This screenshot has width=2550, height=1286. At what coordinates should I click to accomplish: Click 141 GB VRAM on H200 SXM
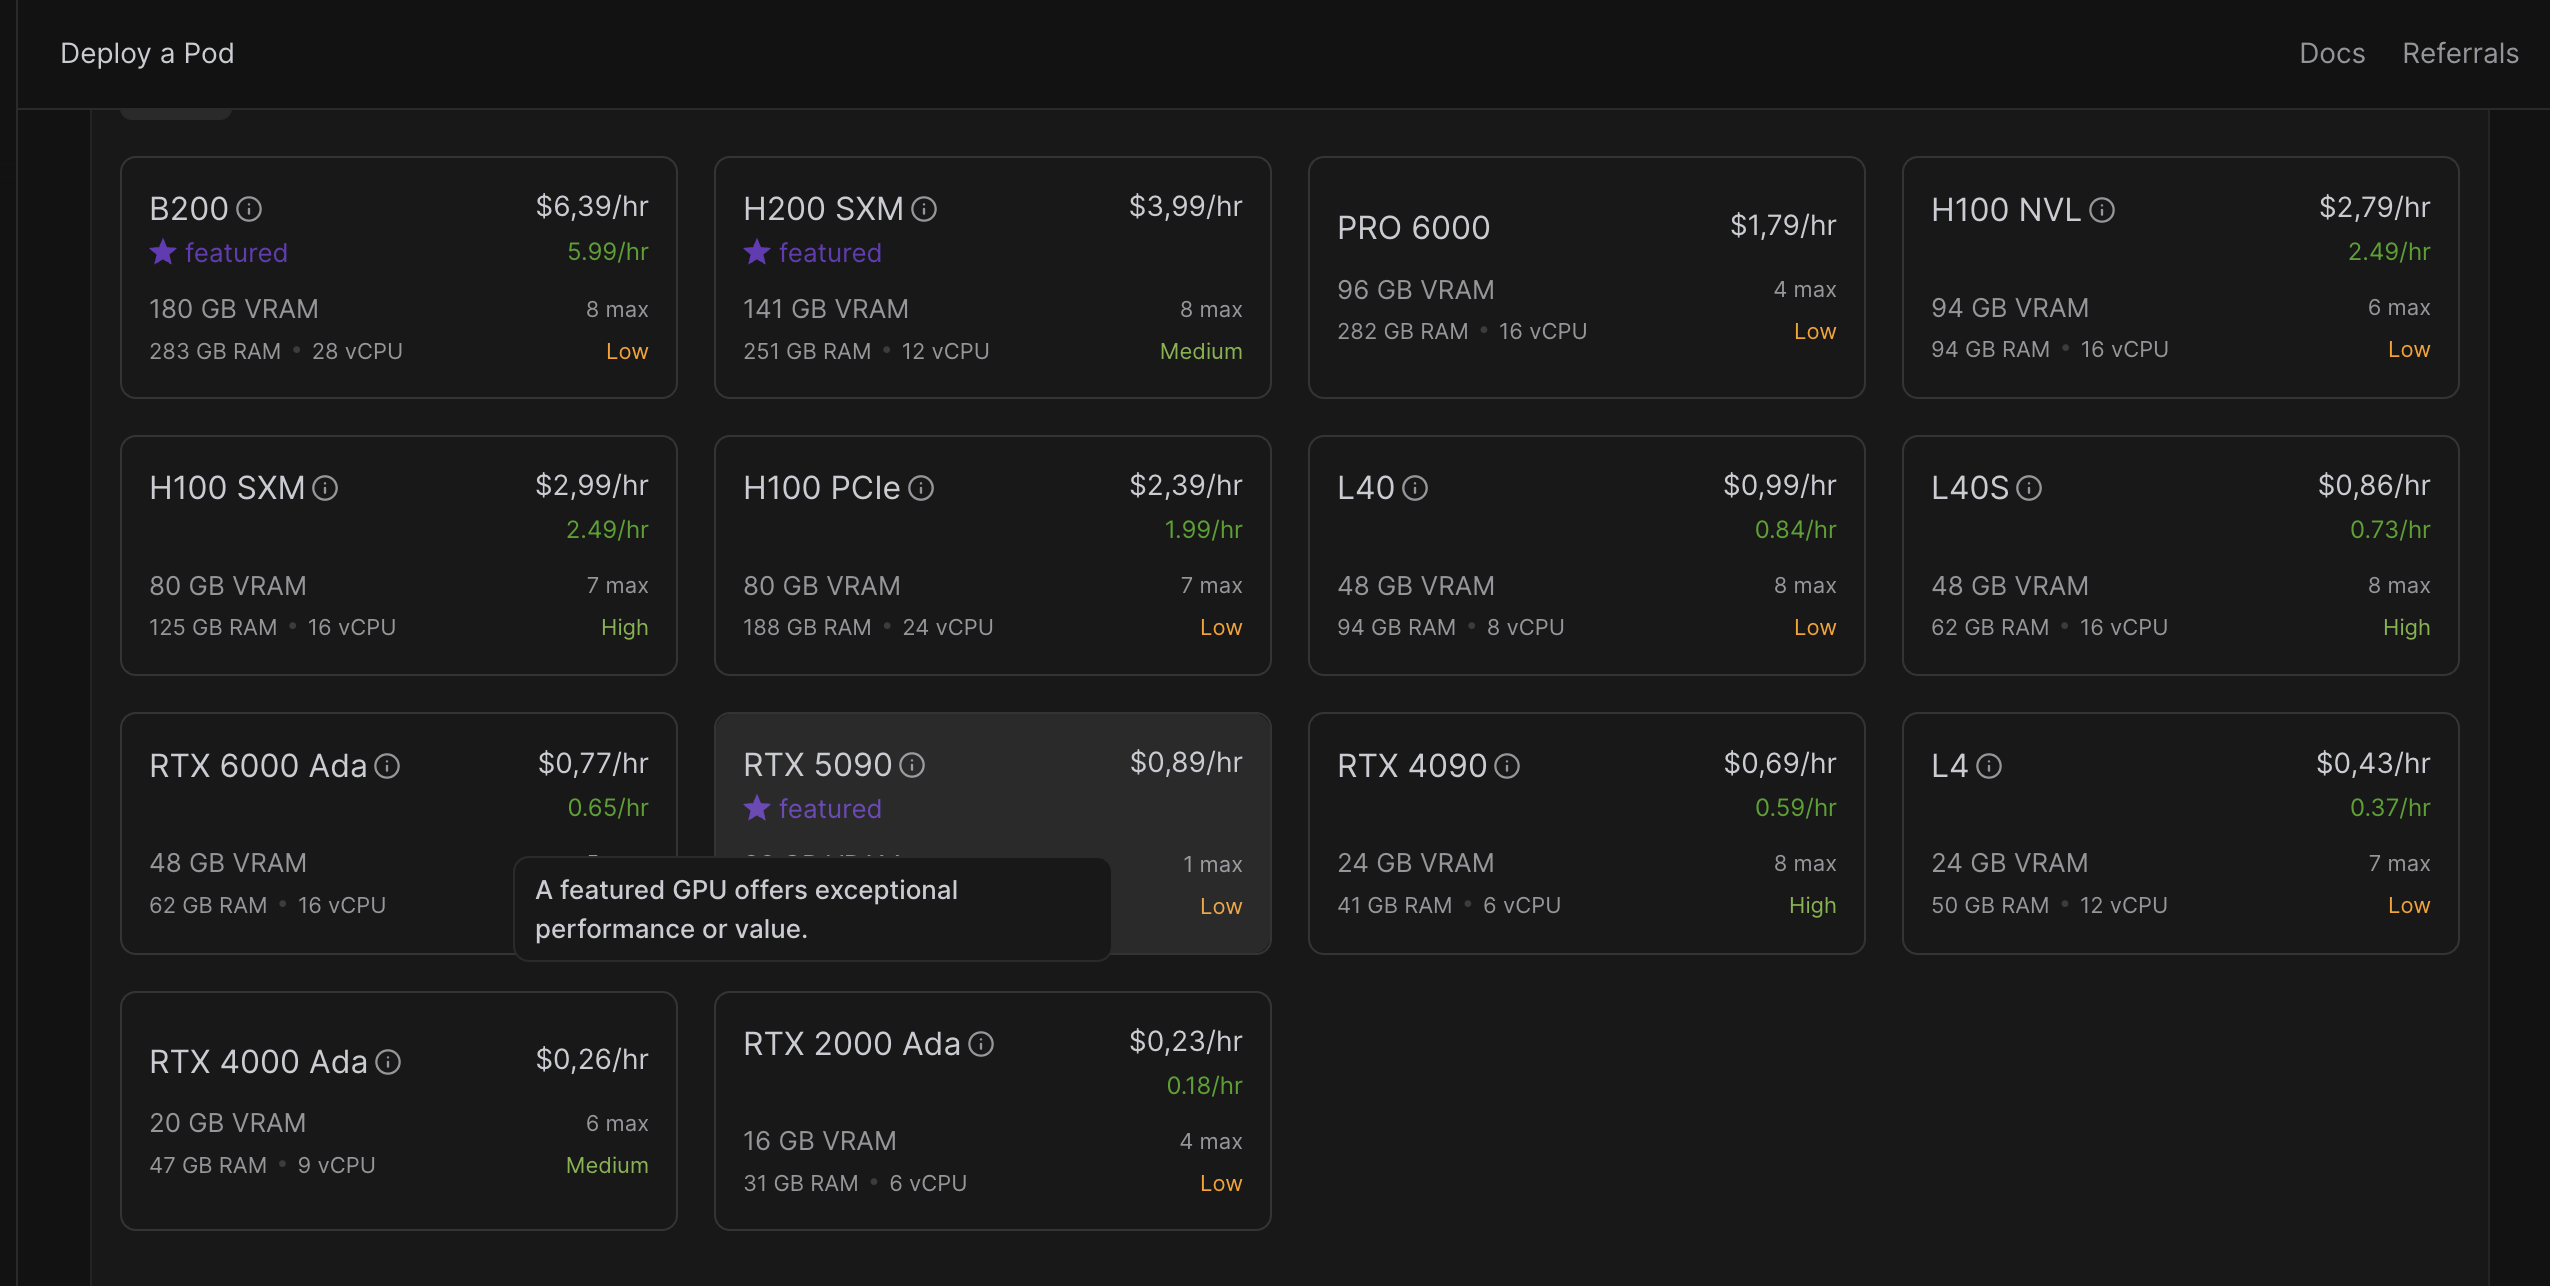826,309
